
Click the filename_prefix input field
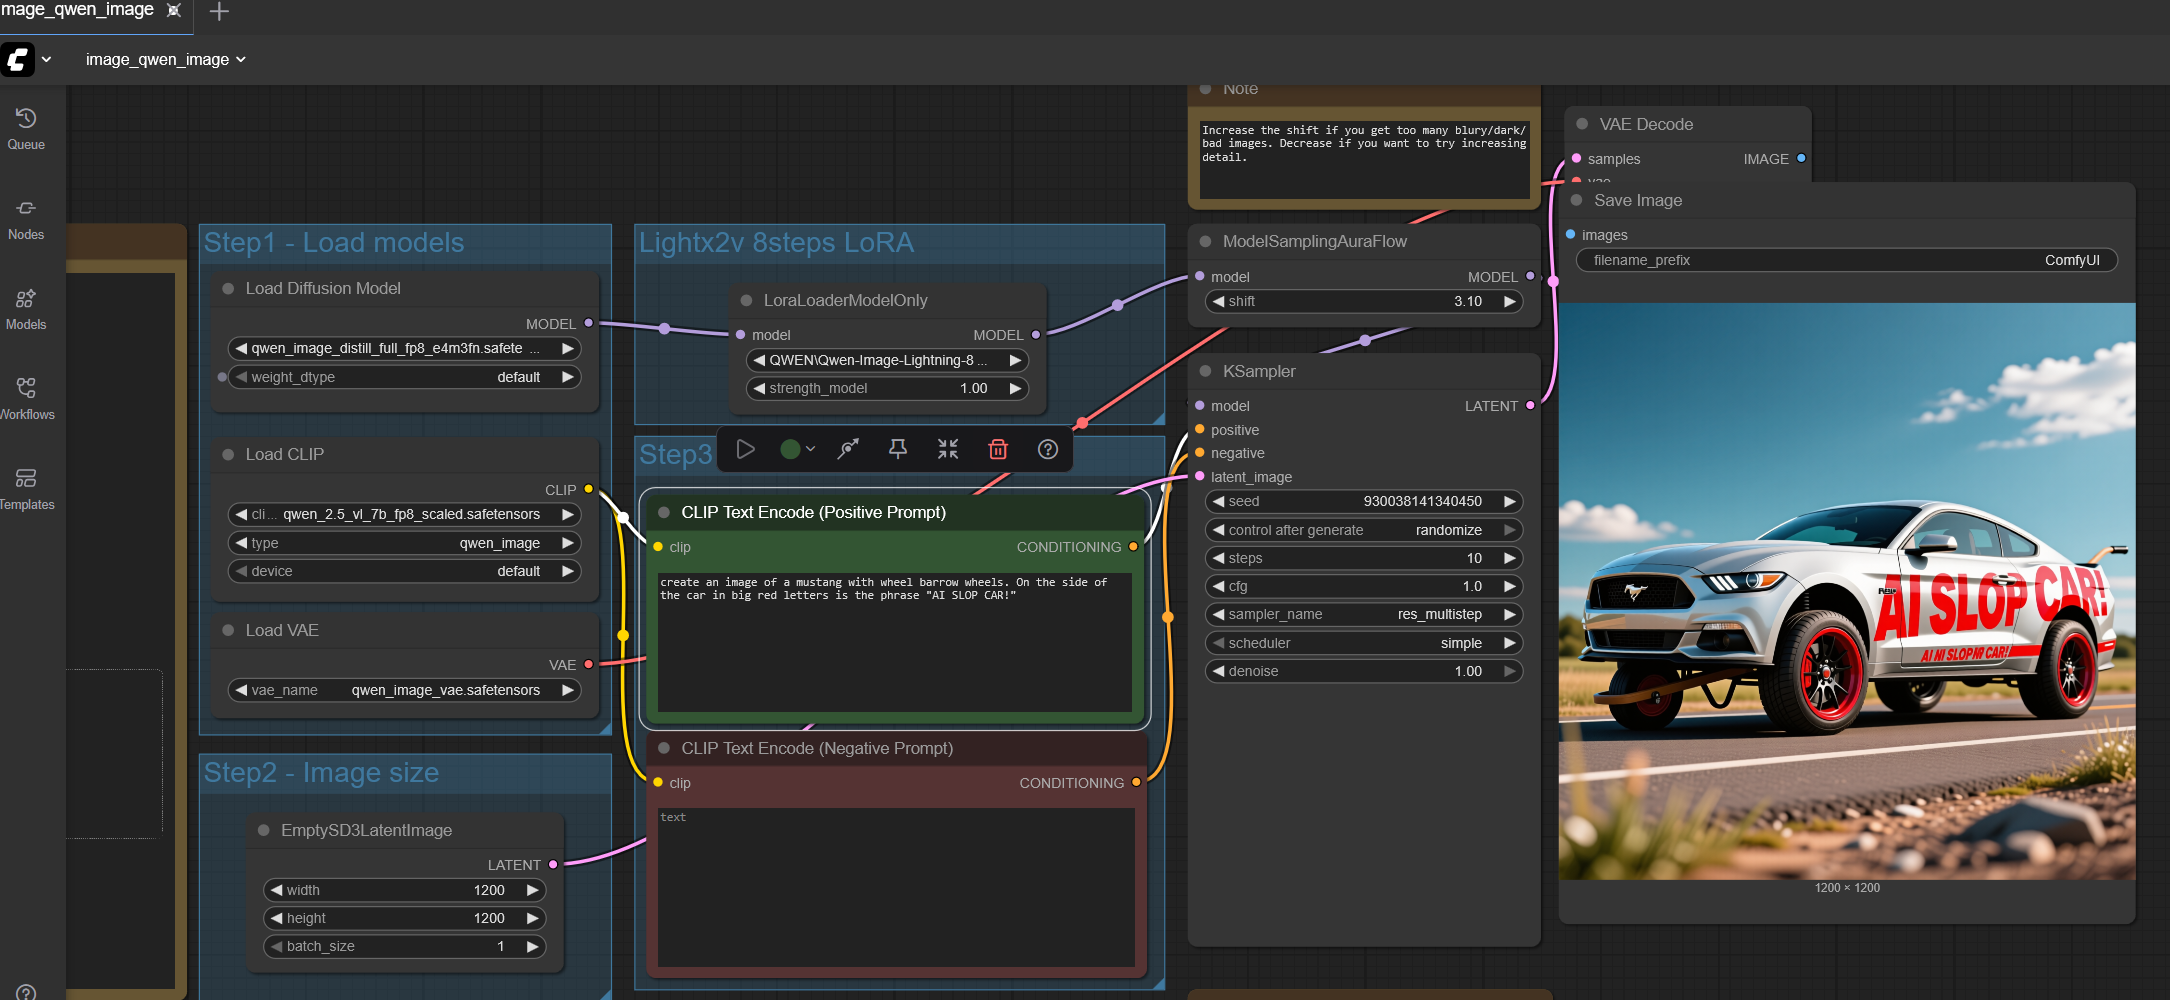pos(1847,260)
